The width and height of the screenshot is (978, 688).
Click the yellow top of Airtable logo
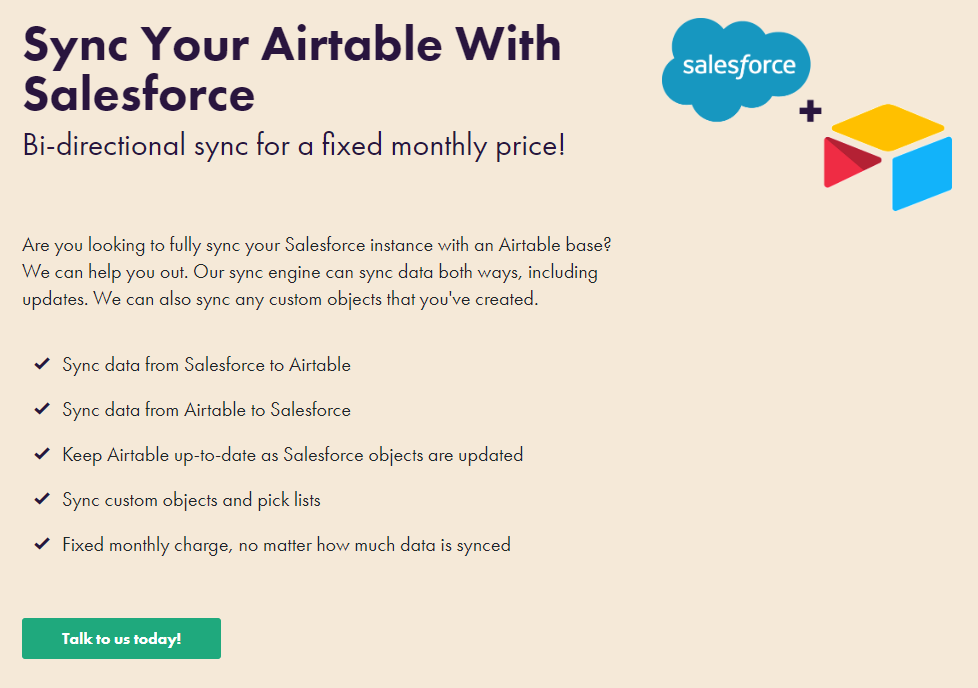click(x=887, y=127)
